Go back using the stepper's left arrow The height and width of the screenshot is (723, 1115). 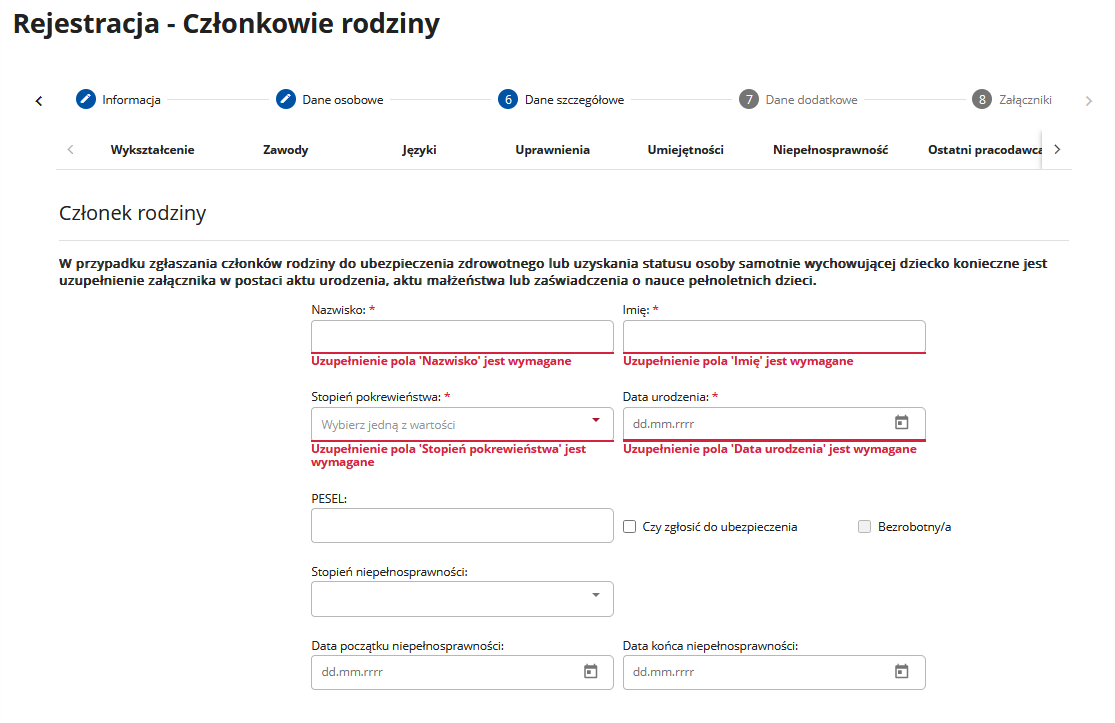[x=39, y=101]
